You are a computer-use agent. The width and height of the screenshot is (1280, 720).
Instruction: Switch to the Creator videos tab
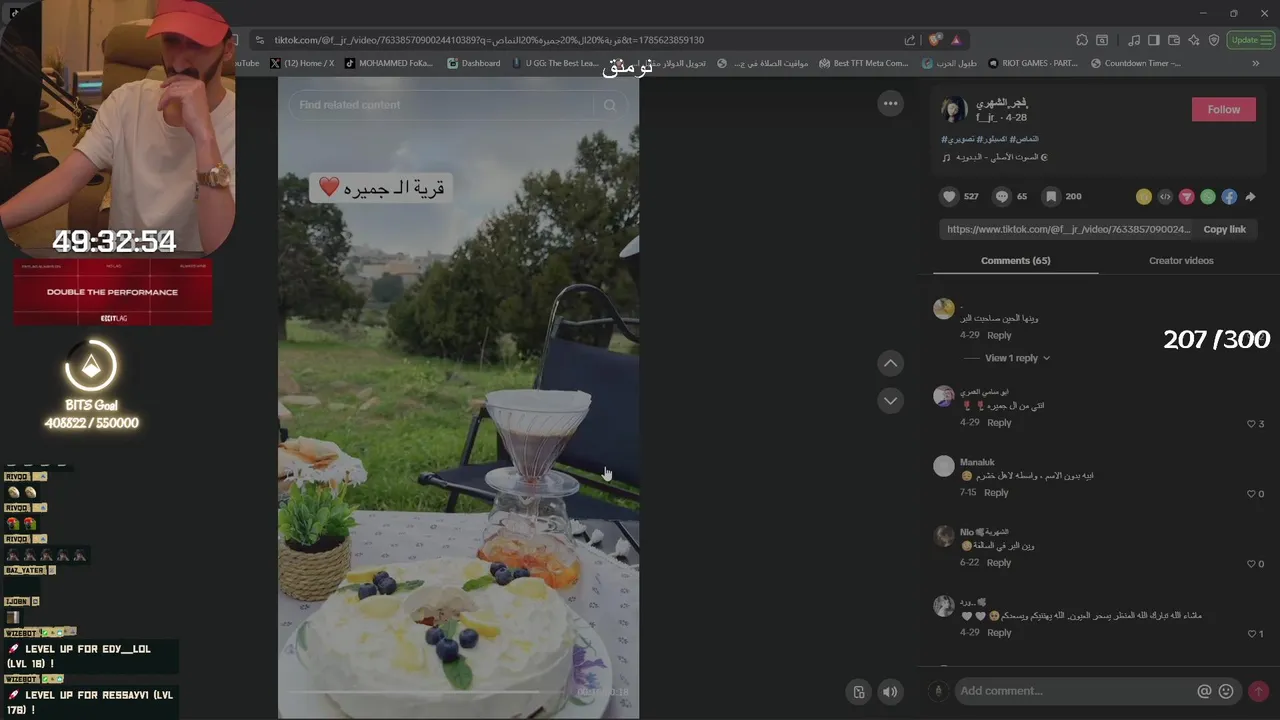click(x=1181, y=261)
